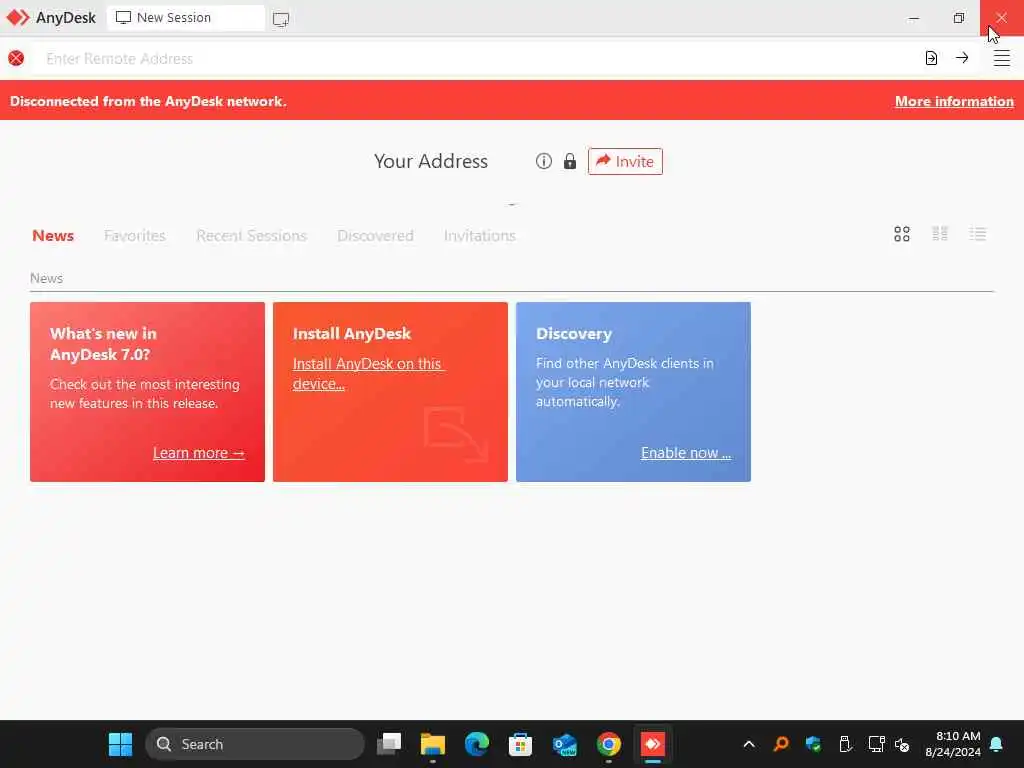Open Microsoft Store from taskbar

point(520,744)
